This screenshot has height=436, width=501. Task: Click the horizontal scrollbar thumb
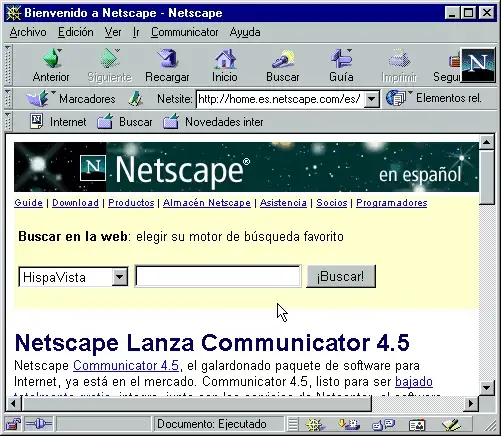click(196, 404)
